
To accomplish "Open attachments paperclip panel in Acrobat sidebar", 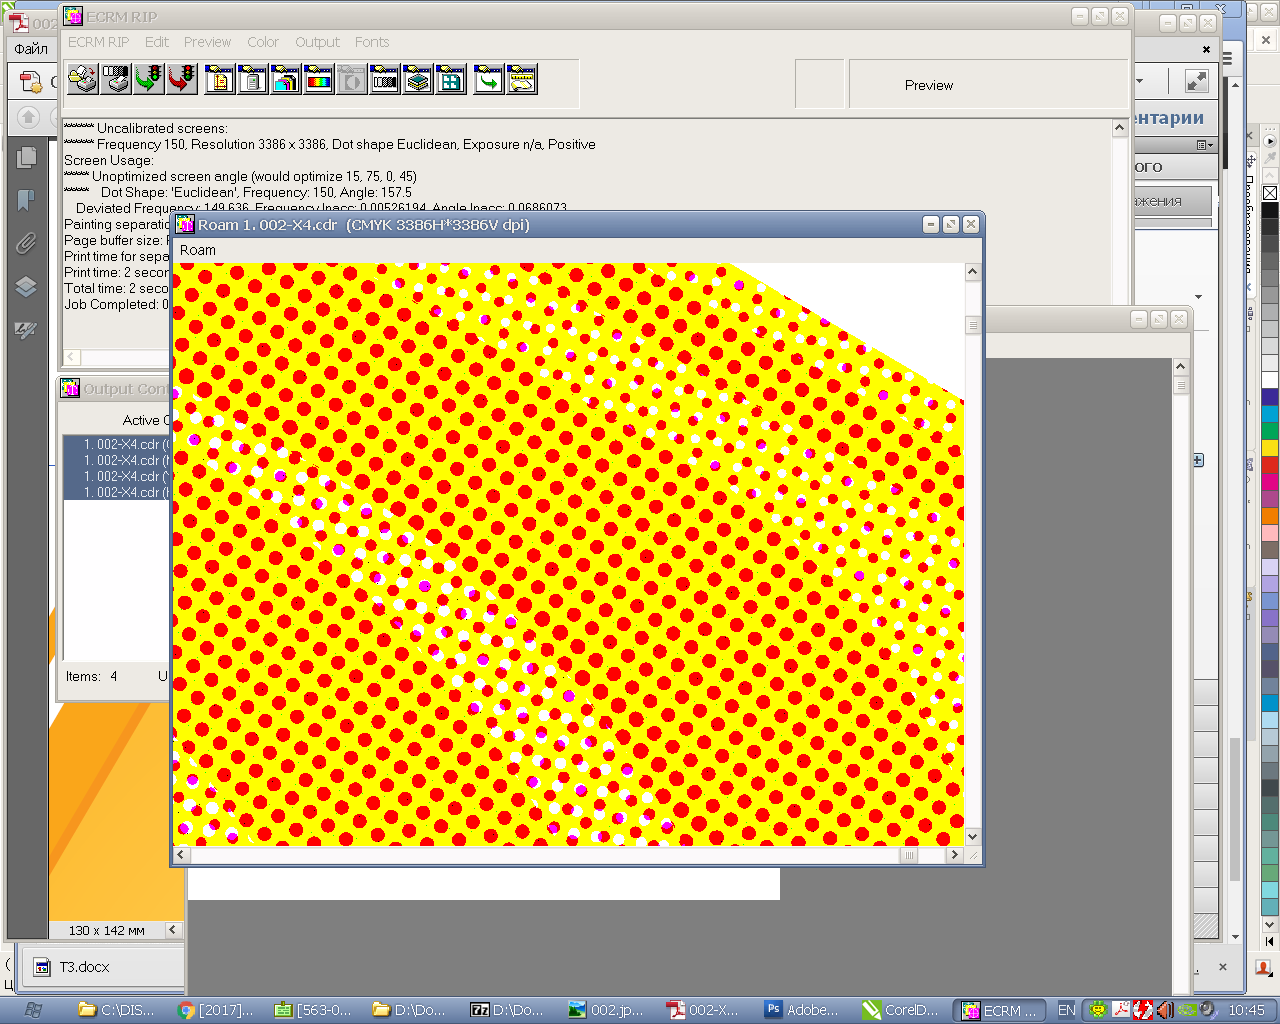I will (x=27, y=243).
